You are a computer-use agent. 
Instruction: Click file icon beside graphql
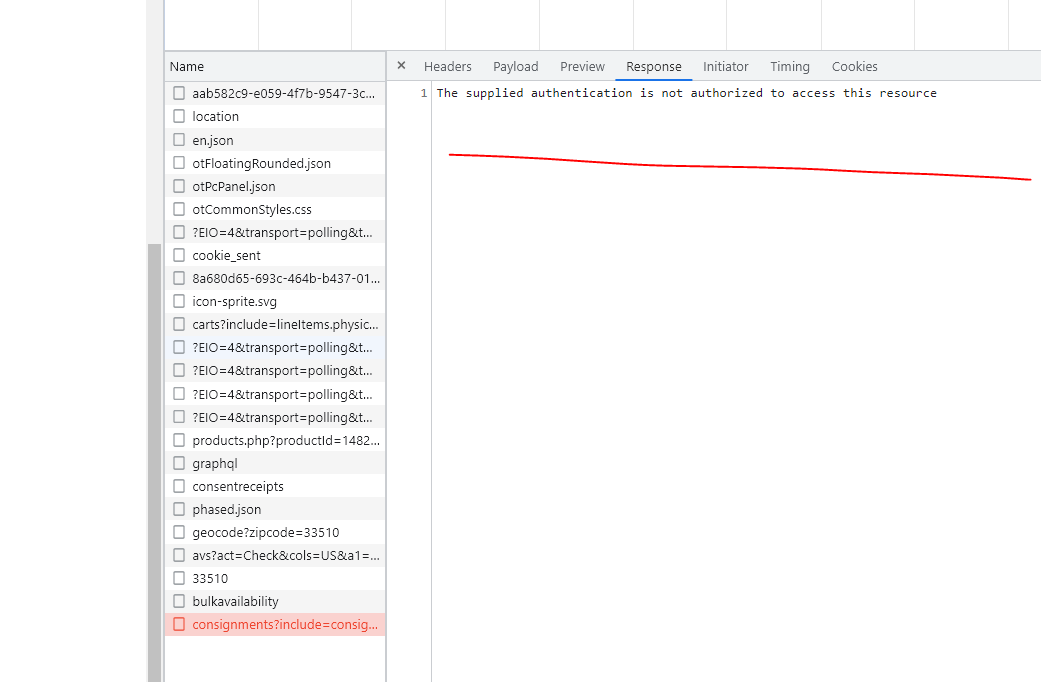tap(179, 463)
